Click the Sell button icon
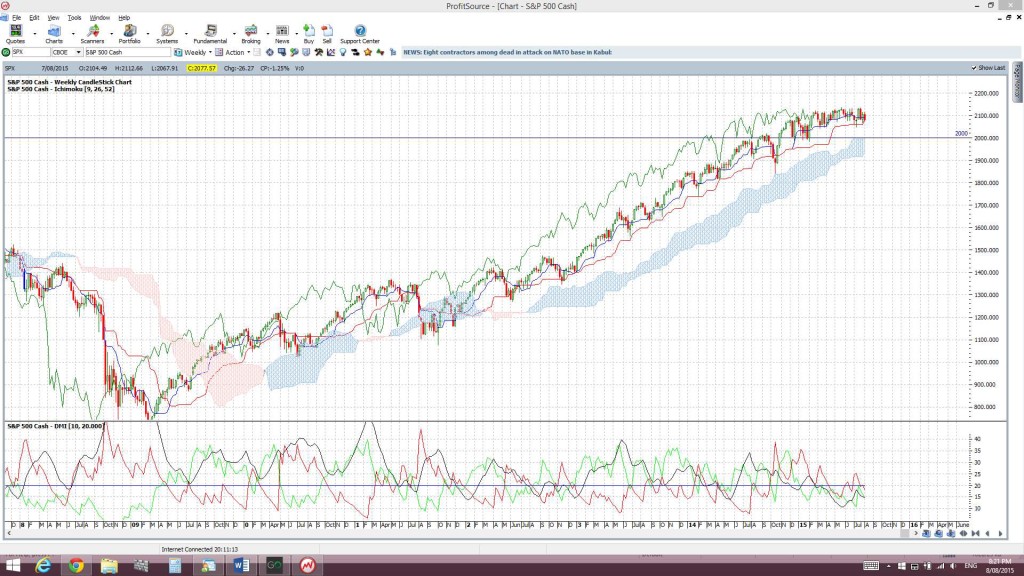1024x576 pixels. pyautogui.click(x=327, y=33)
